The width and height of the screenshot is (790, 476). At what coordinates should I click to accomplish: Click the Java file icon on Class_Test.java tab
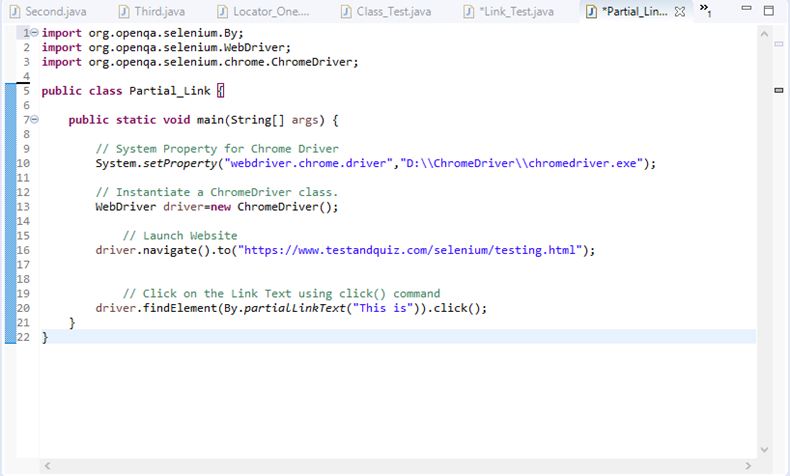click(346, 12)
